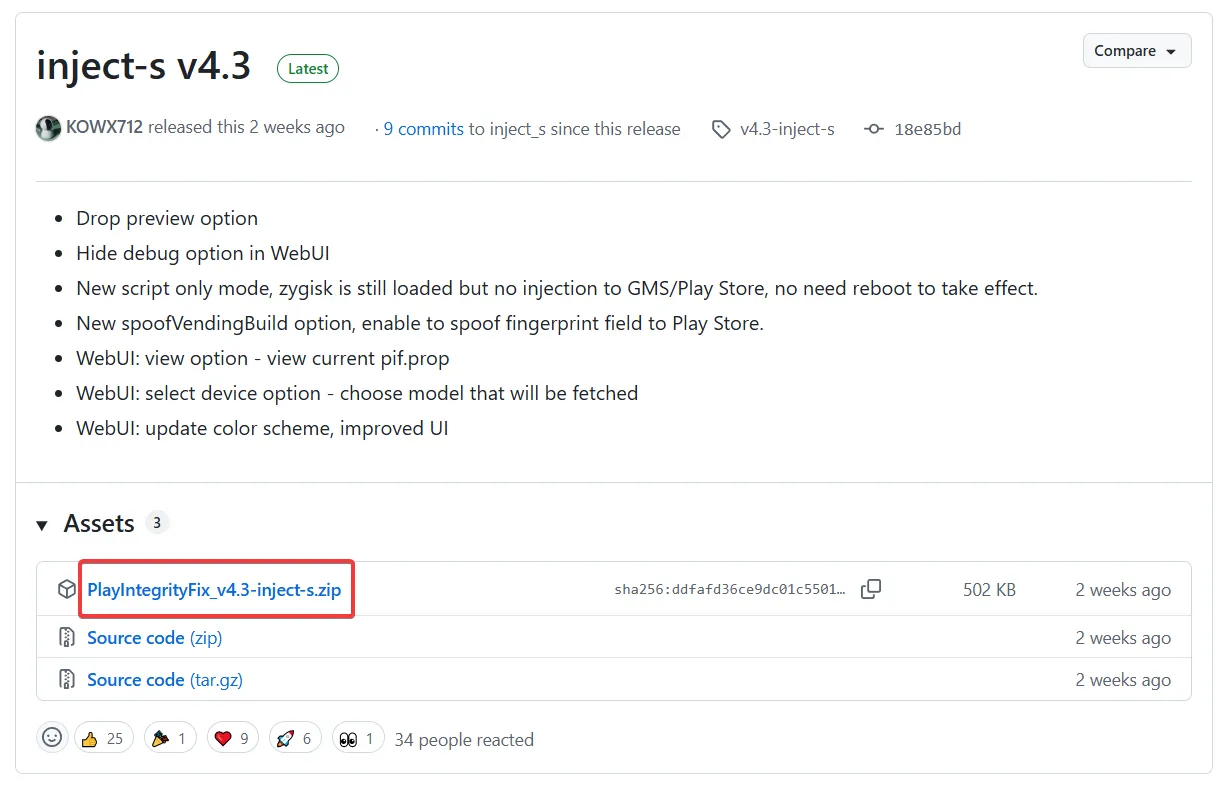
Task: Click the commit icon beside 18e85bd
Action: point(874,129)
